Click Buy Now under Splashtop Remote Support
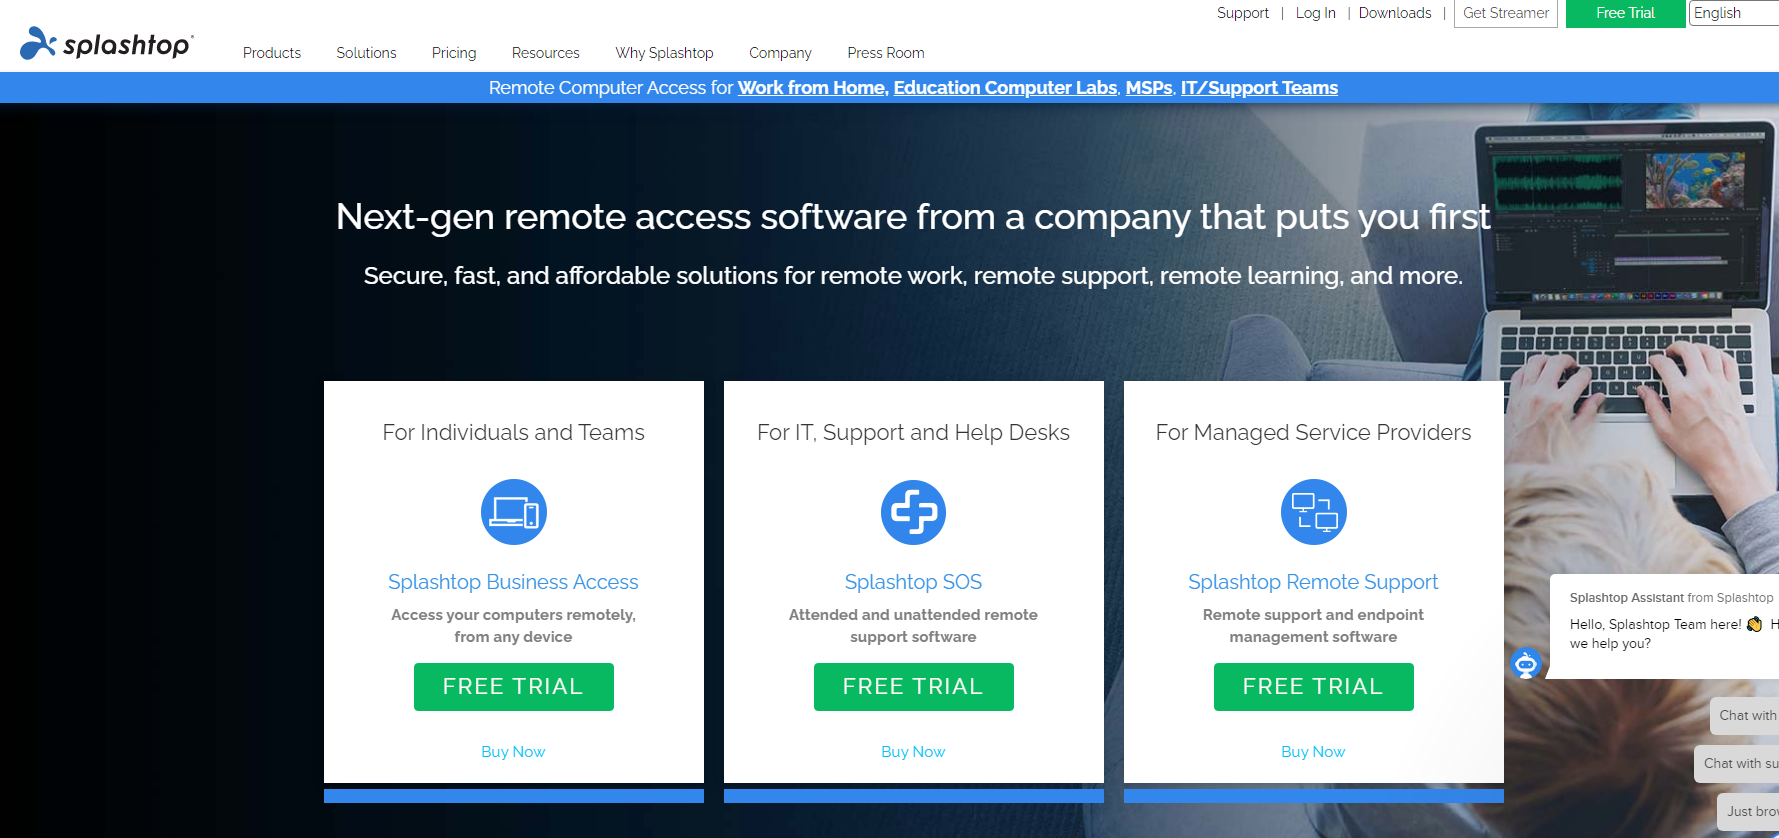 click(1313, 752)
